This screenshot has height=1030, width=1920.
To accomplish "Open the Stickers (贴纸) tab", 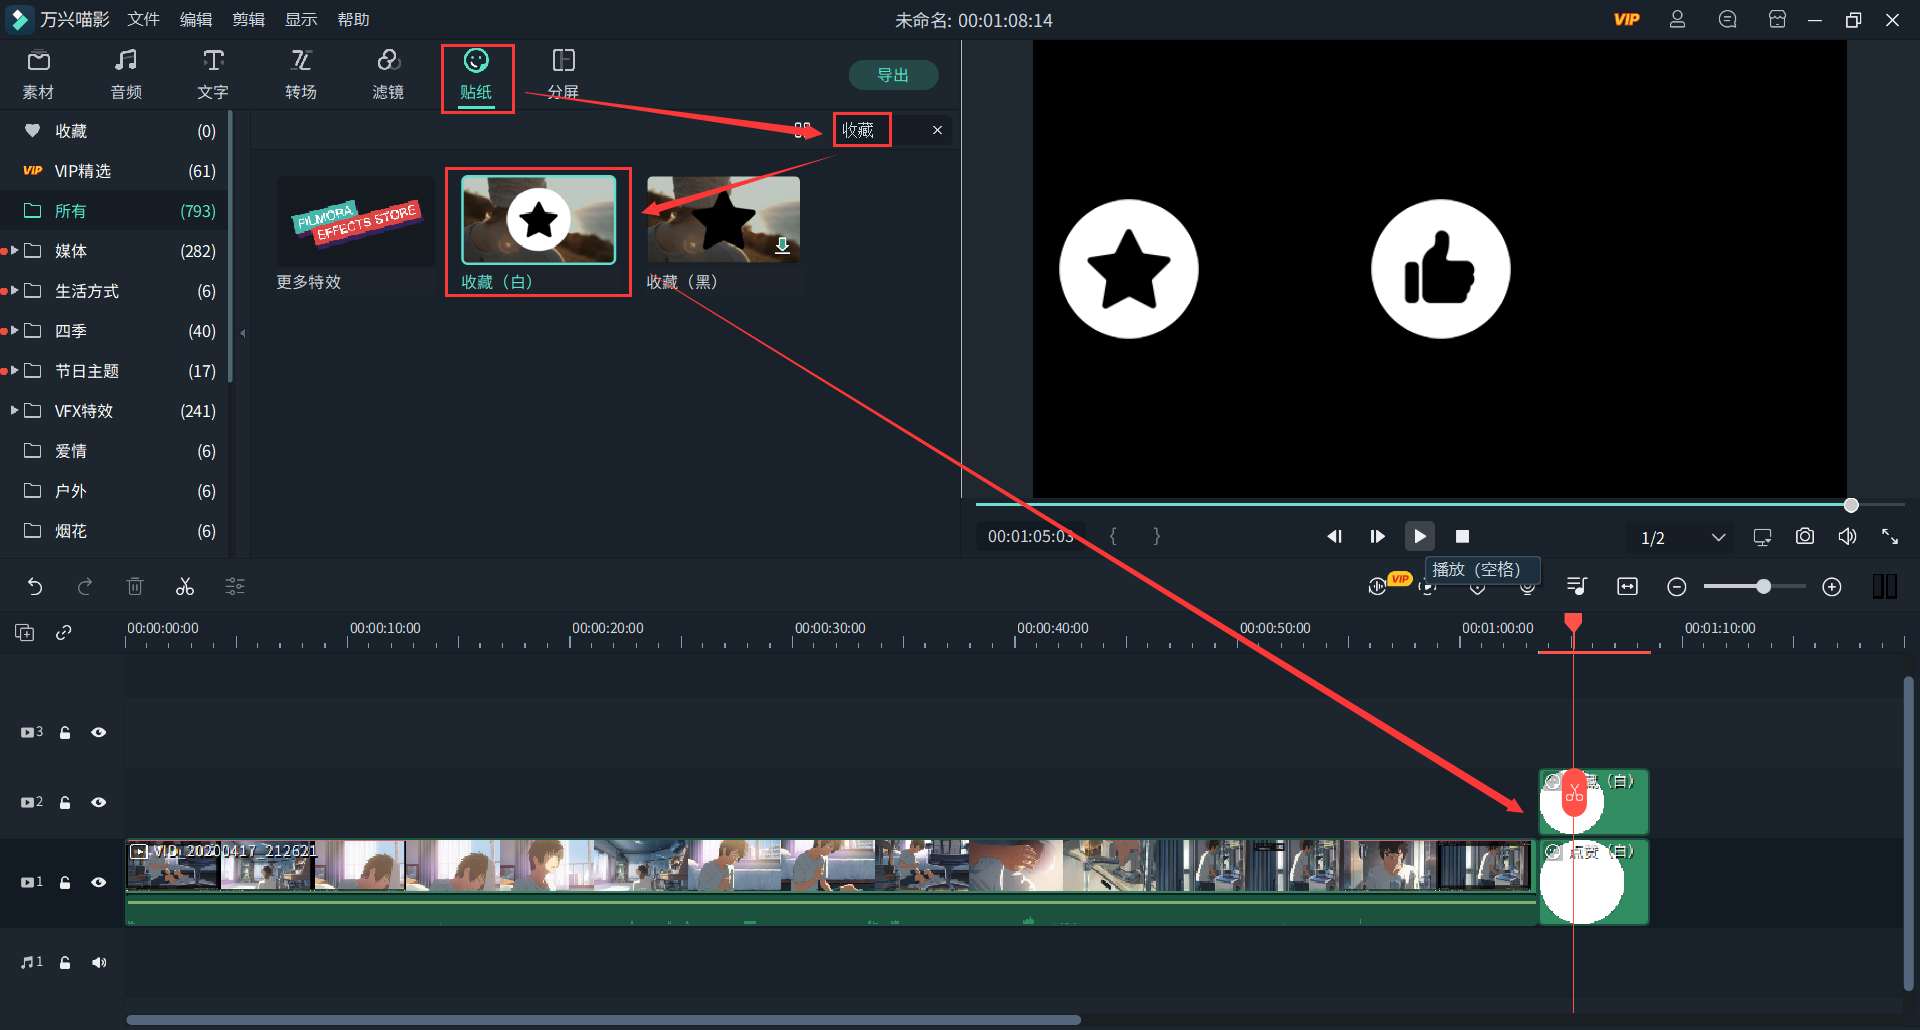I will pos(476,76).
